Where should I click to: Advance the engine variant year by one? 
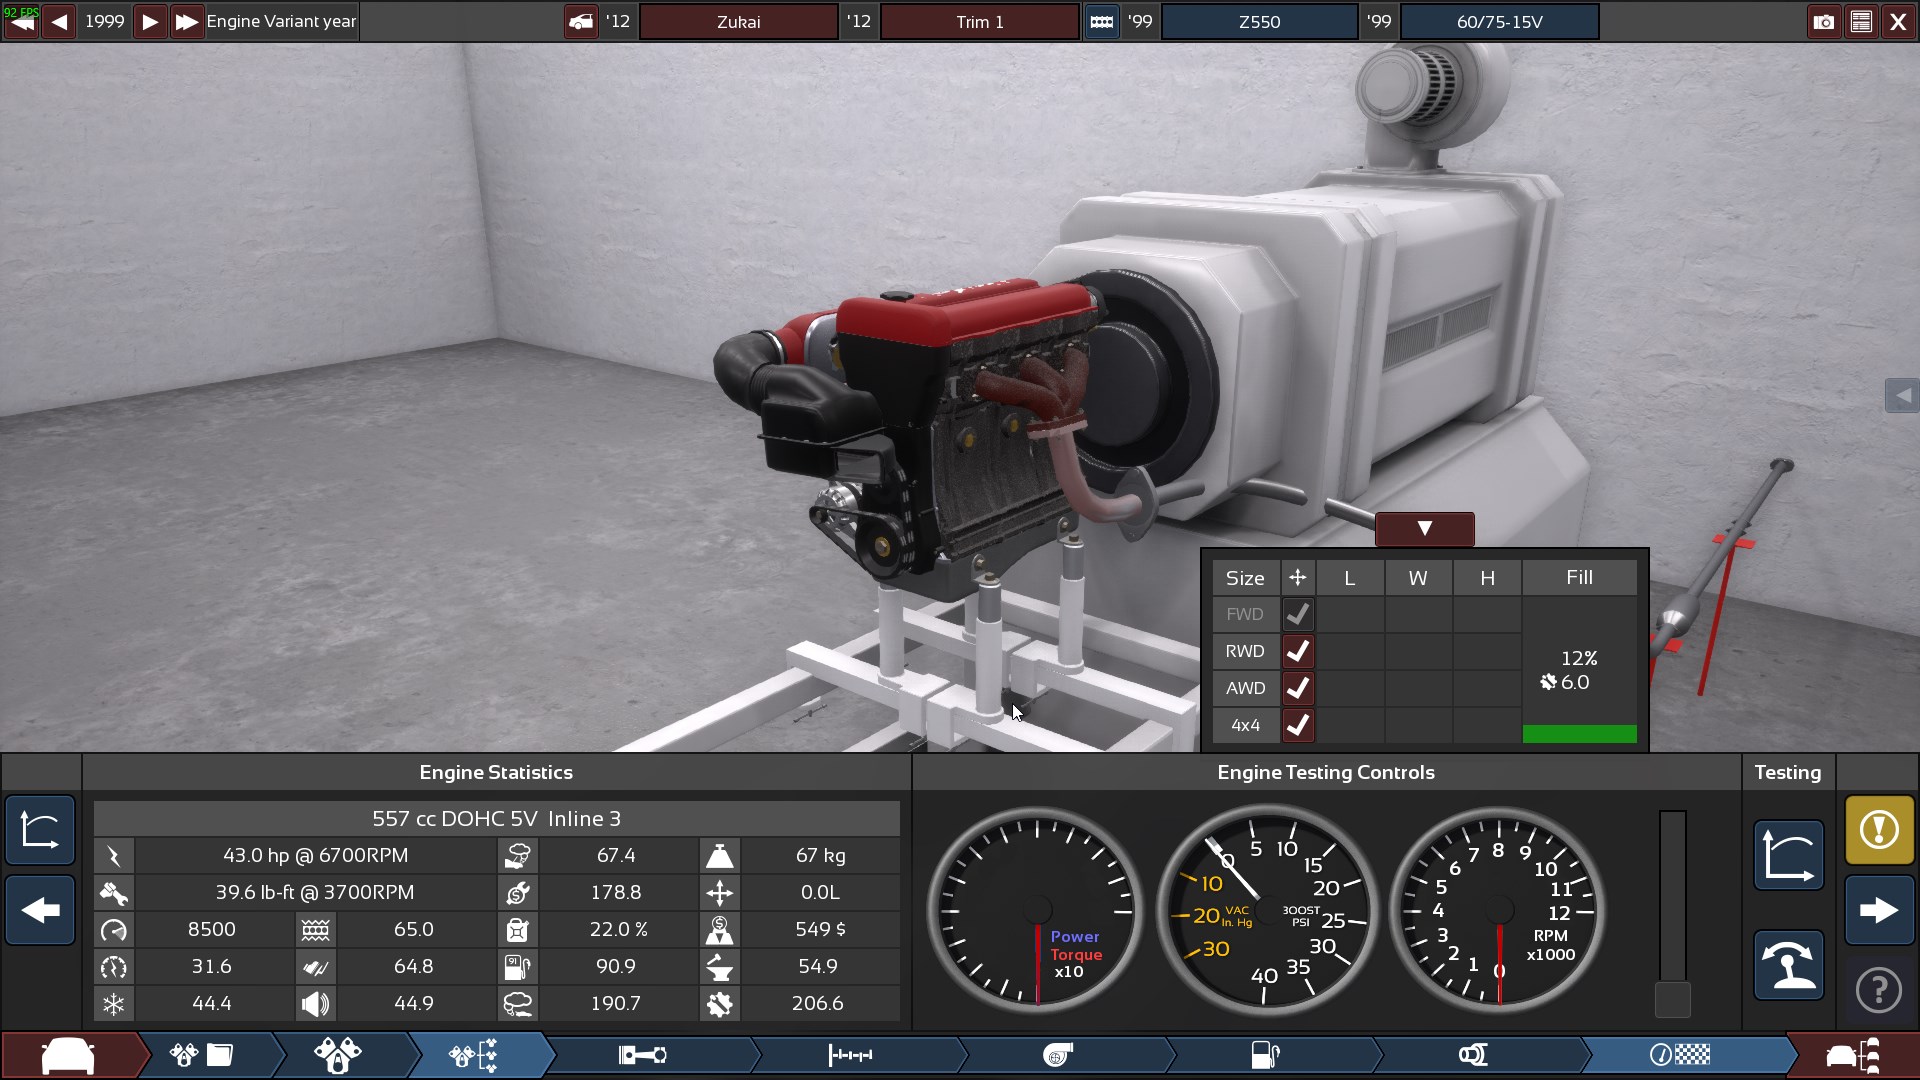(x=150, y=21)
